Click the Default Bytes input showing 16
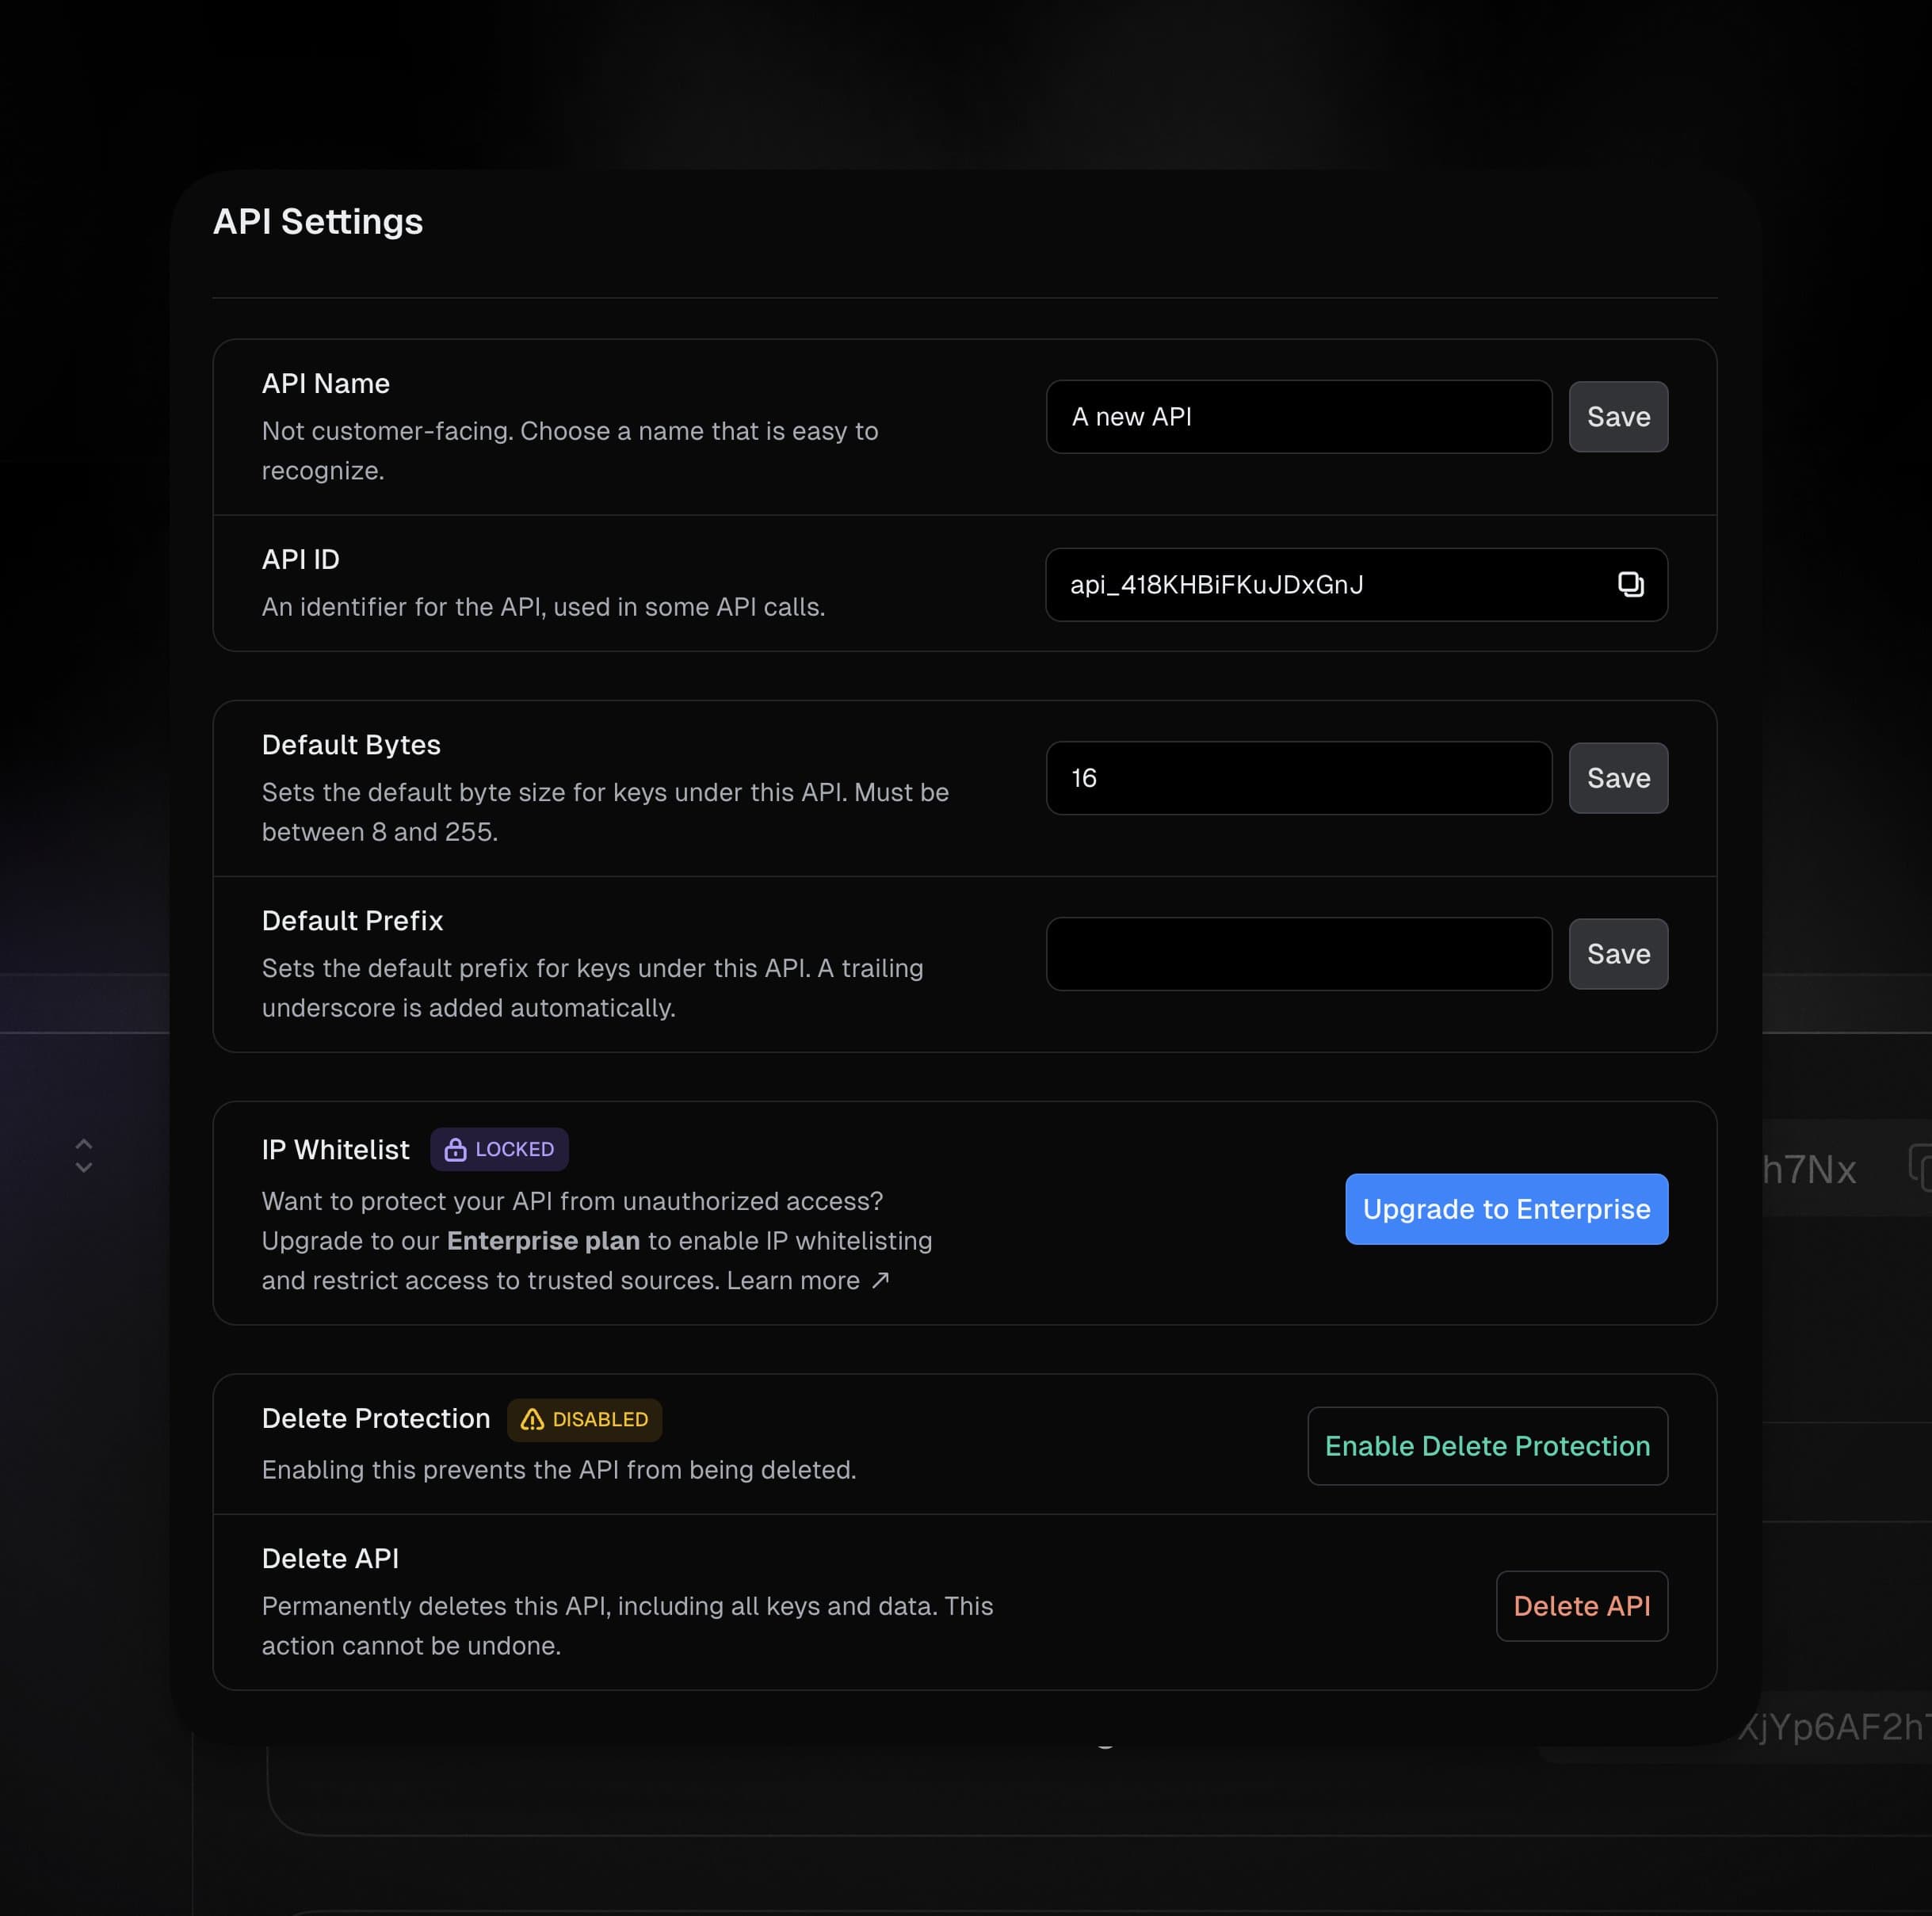Screen dimensions: 1932x1916 pyautogui.click(x=1298, y=778)
